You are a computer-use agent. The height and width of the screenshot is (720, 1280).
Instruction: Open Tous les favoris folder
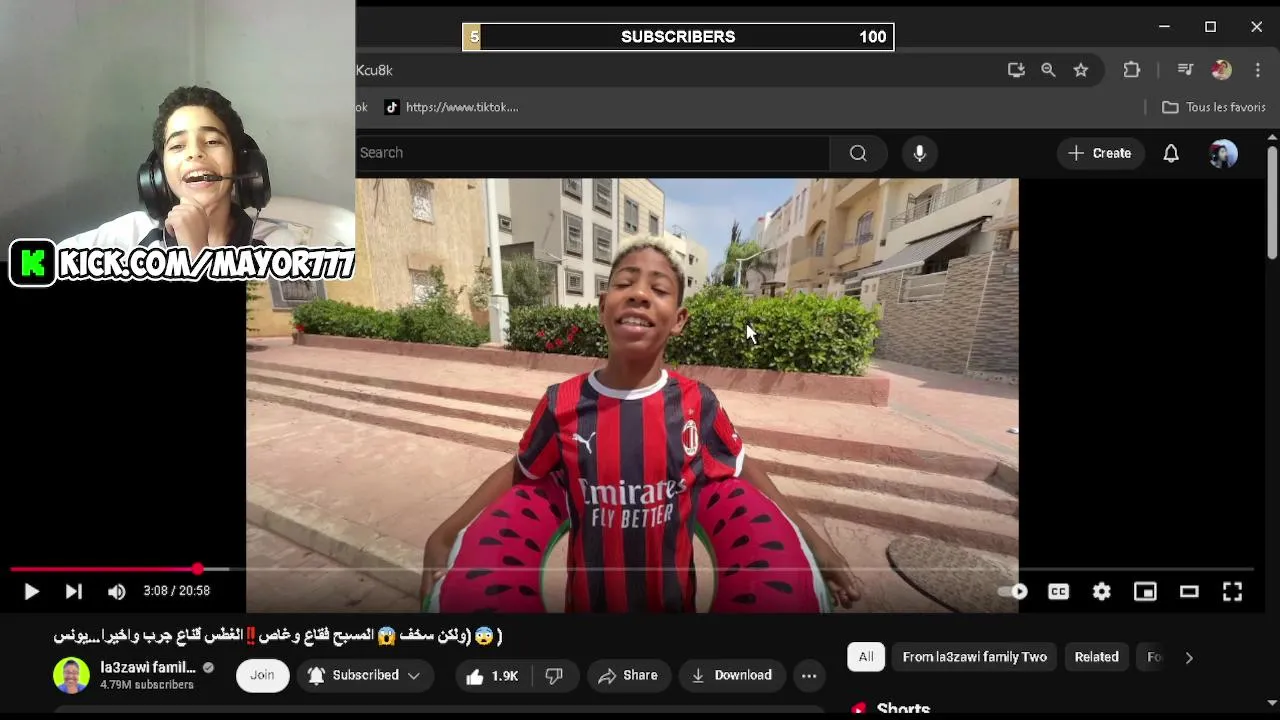pos(1214,107)
